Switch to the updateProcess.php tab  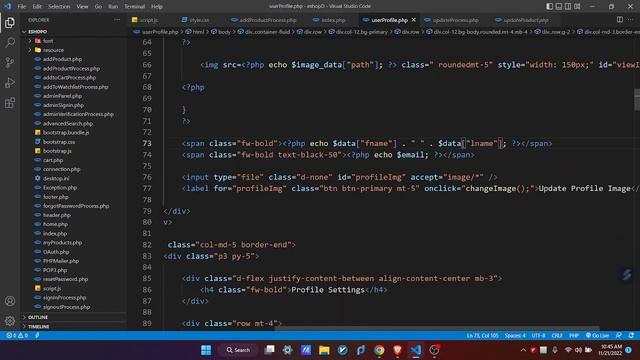point(455,20)
